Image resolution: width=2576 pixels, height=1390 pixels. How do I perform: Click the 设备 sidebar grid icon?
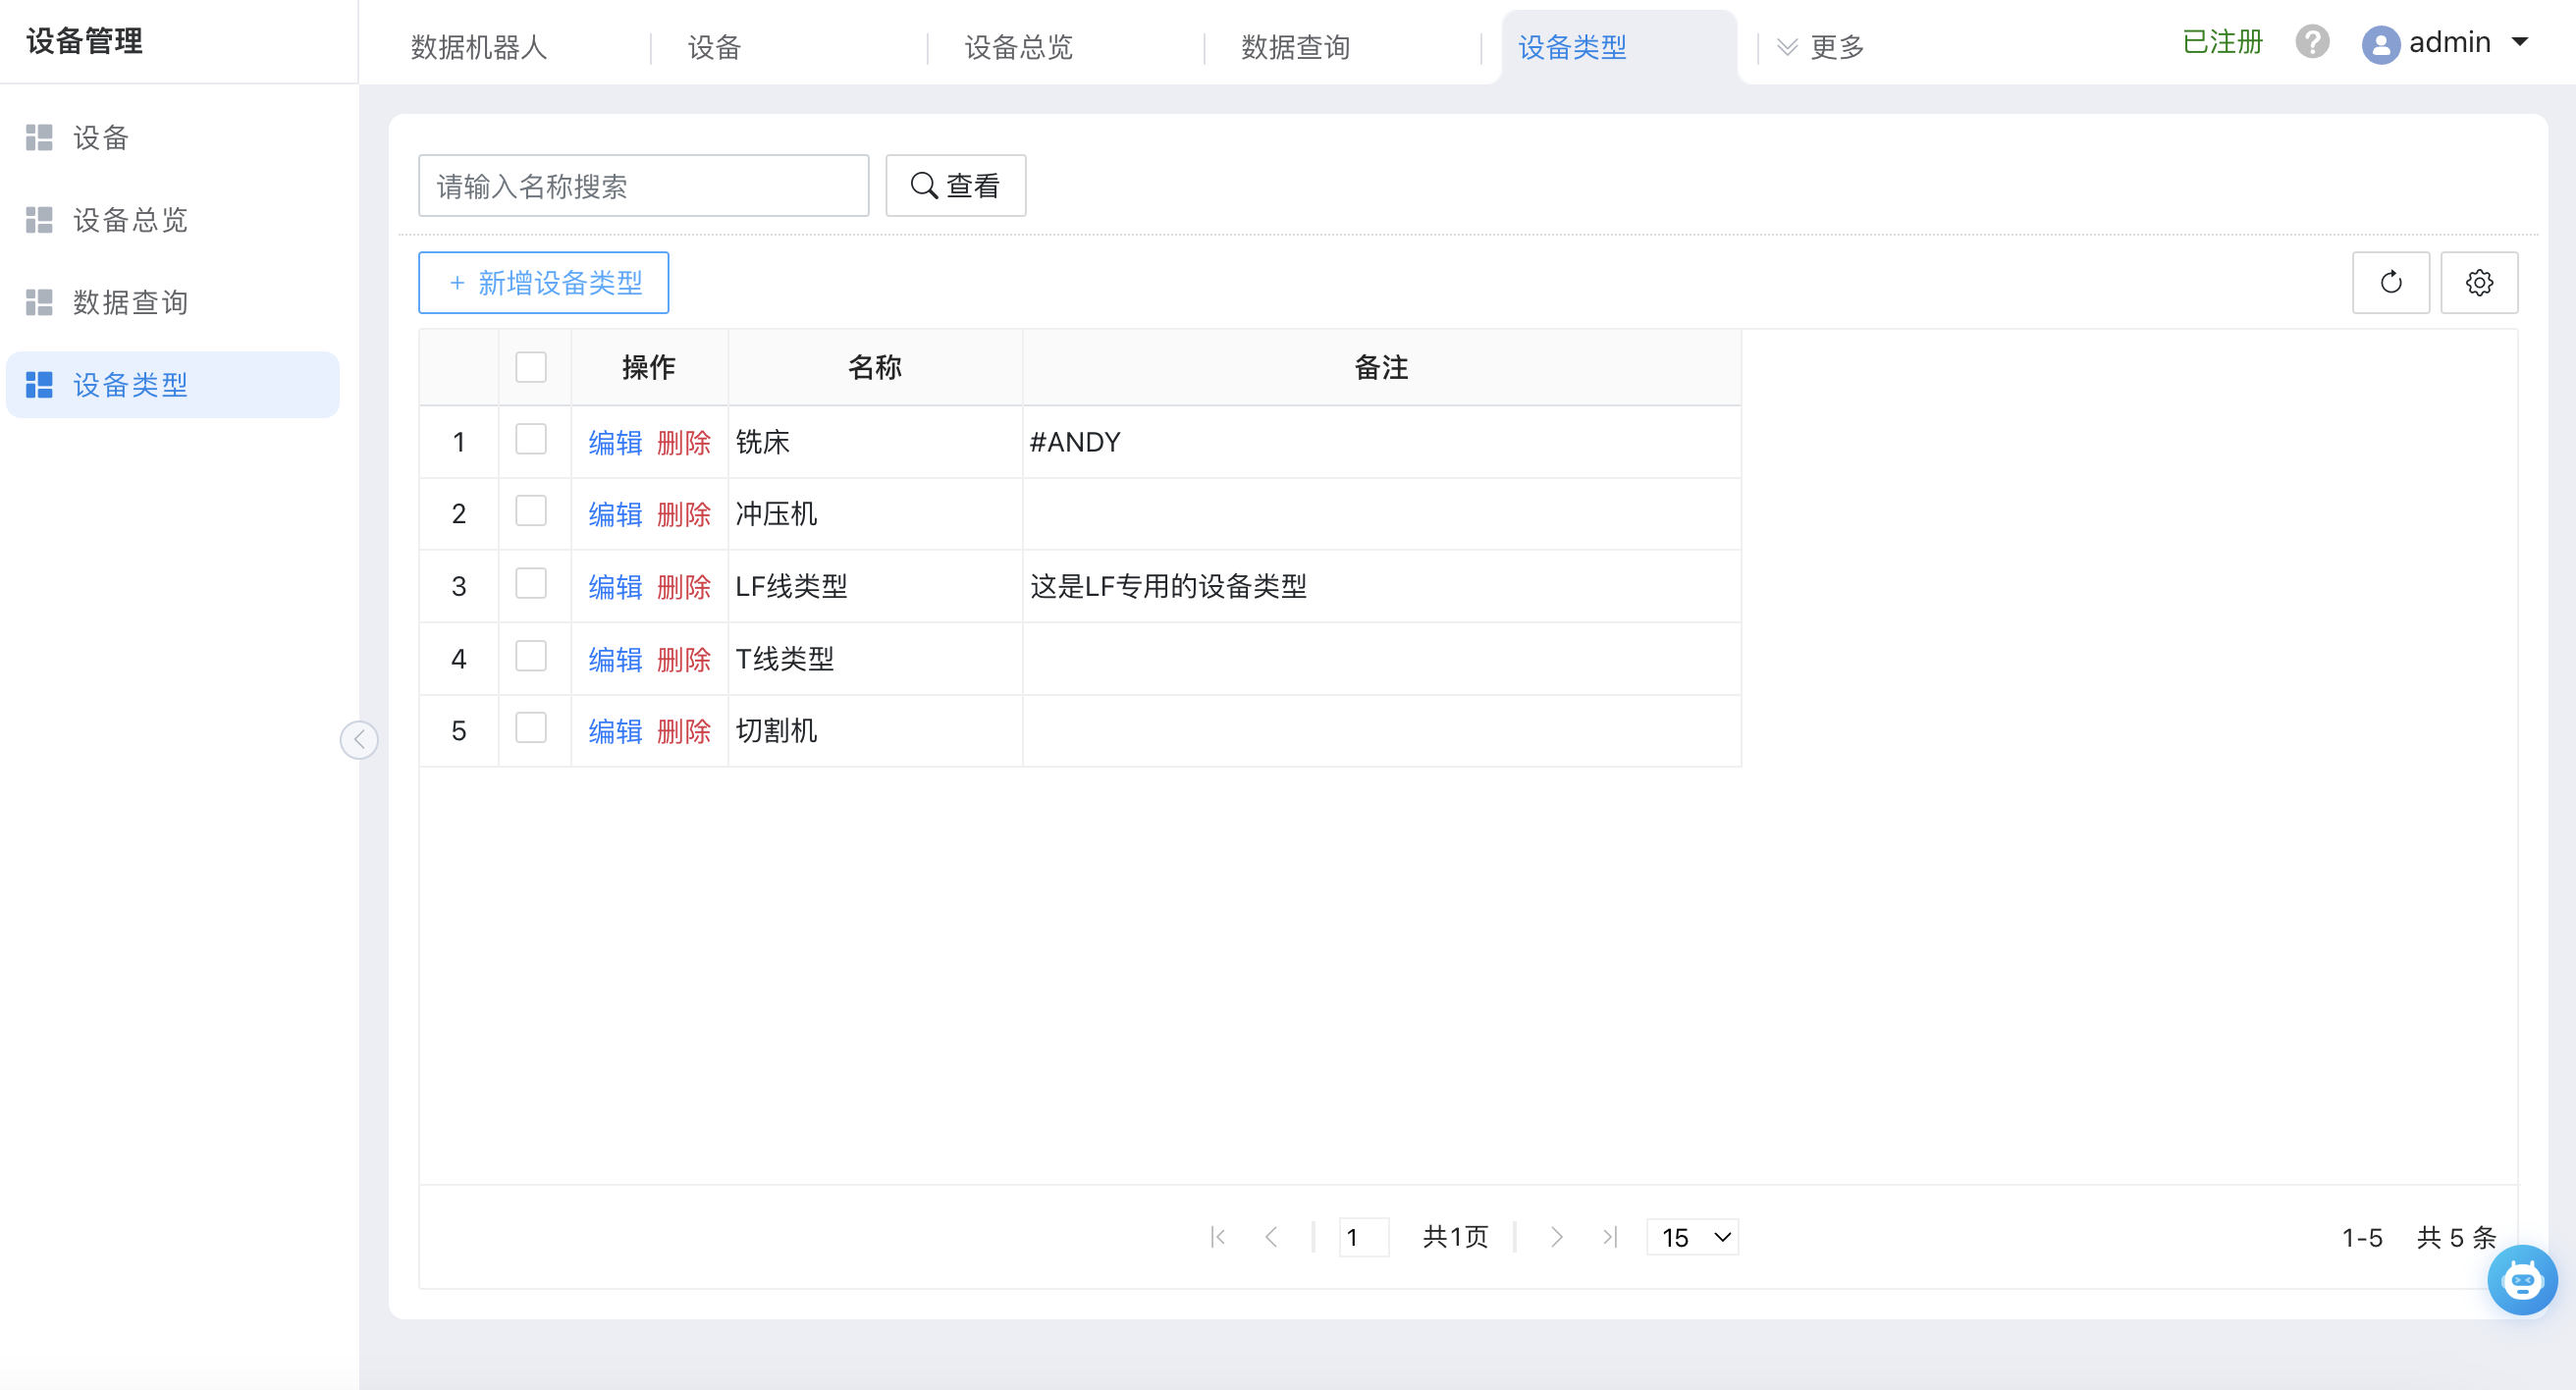point(39,138)
